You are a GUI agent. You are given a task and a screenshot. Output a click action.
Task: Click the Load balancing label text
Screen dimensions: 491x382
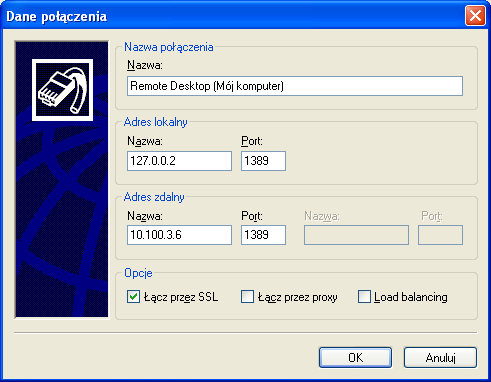411,297
